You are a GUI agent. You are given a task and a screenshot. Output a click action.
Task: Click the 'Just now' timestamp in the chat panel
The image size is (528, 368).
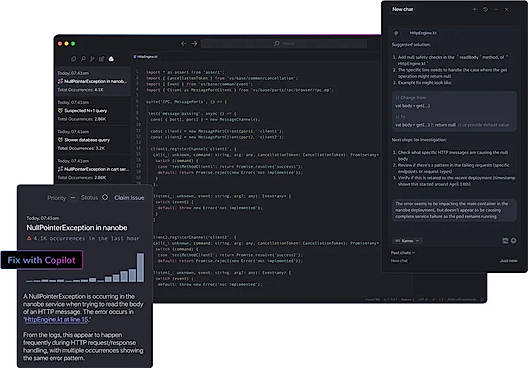tap(509, 261)
